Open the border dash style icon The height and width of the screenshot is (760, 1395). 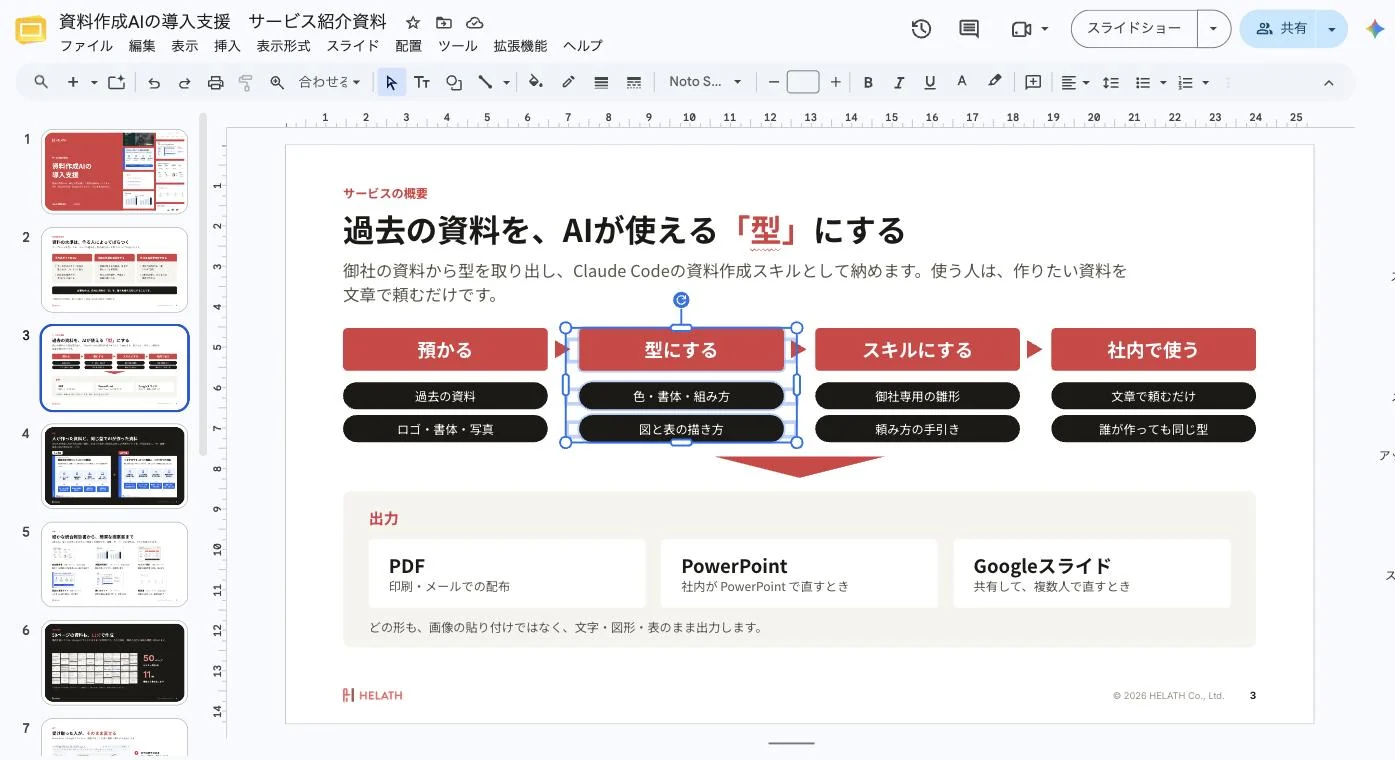(633, 82)
